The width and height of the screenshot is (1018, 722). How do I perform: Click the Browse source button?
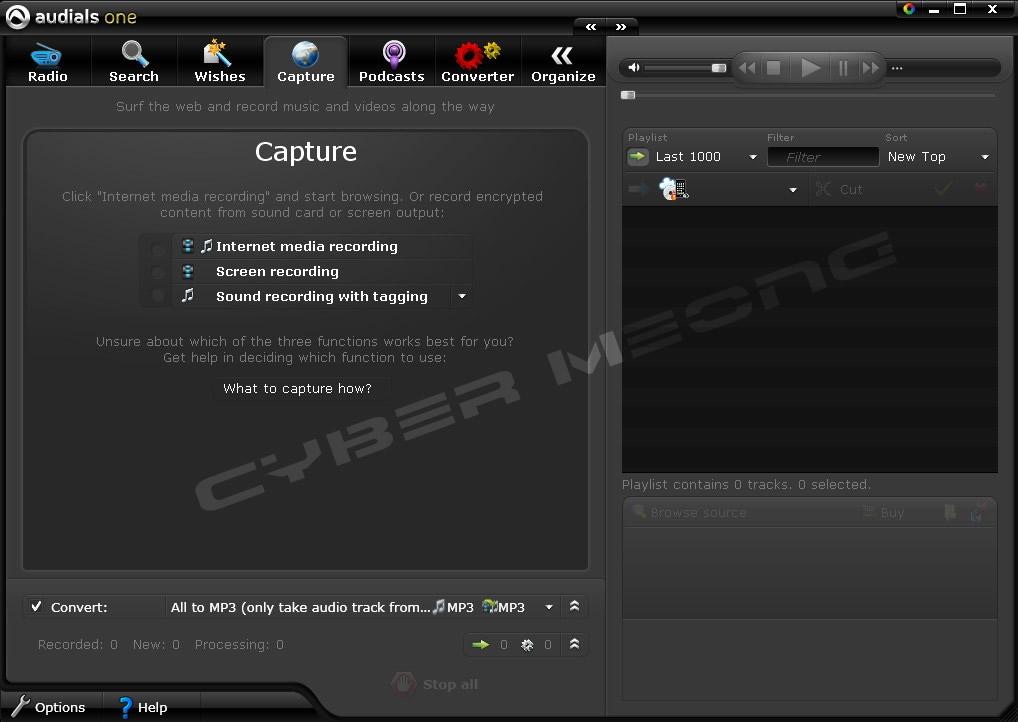click(x=689, y=512)
